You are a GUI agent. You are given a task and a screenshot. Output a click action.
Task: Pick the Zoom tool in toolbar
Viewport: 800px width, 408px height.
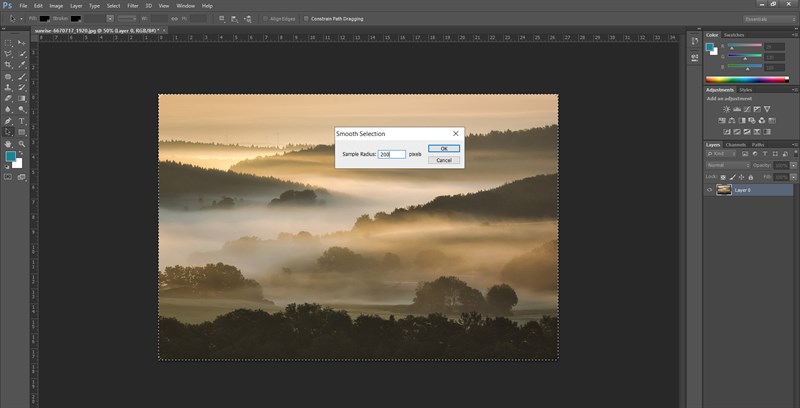click(x=22, y=144)
